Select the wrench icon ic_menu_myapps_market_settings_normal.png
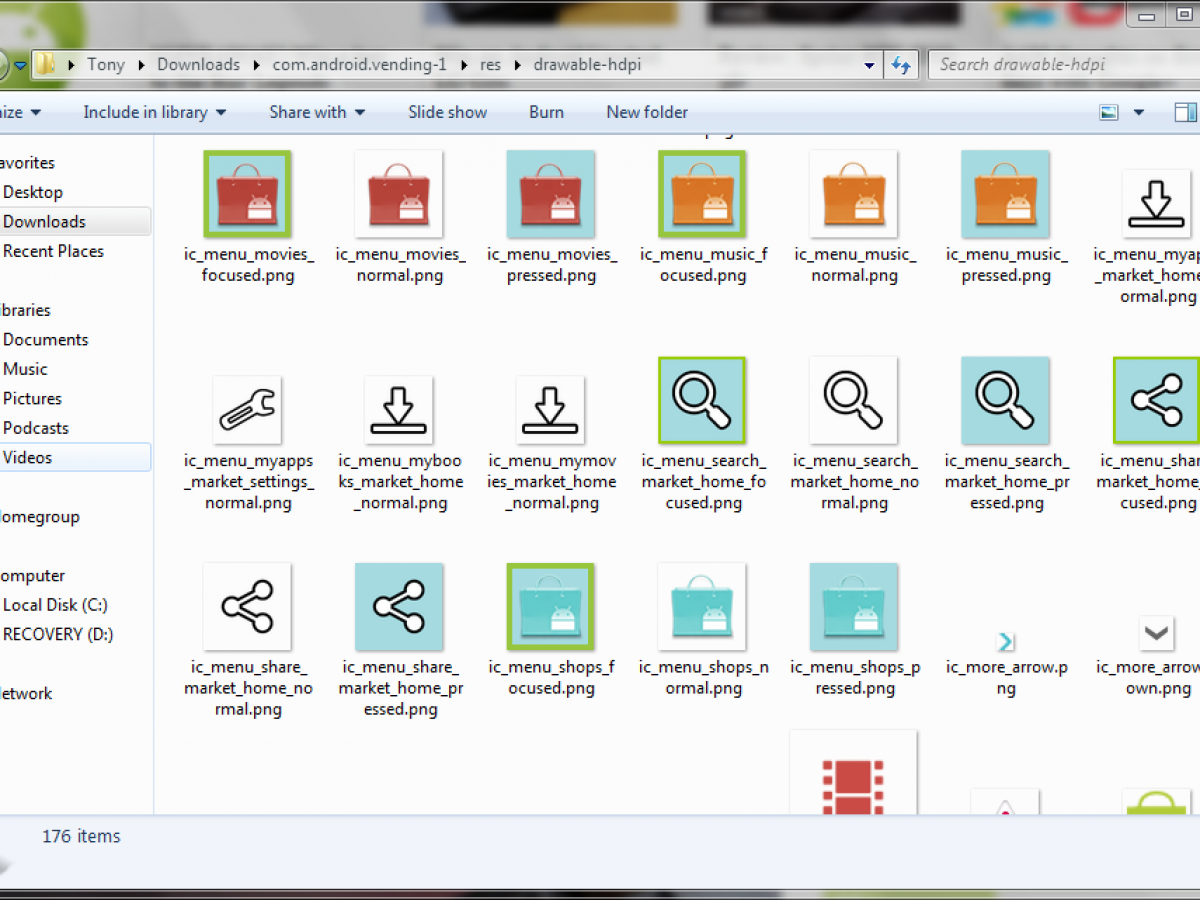 pos(247,409)
